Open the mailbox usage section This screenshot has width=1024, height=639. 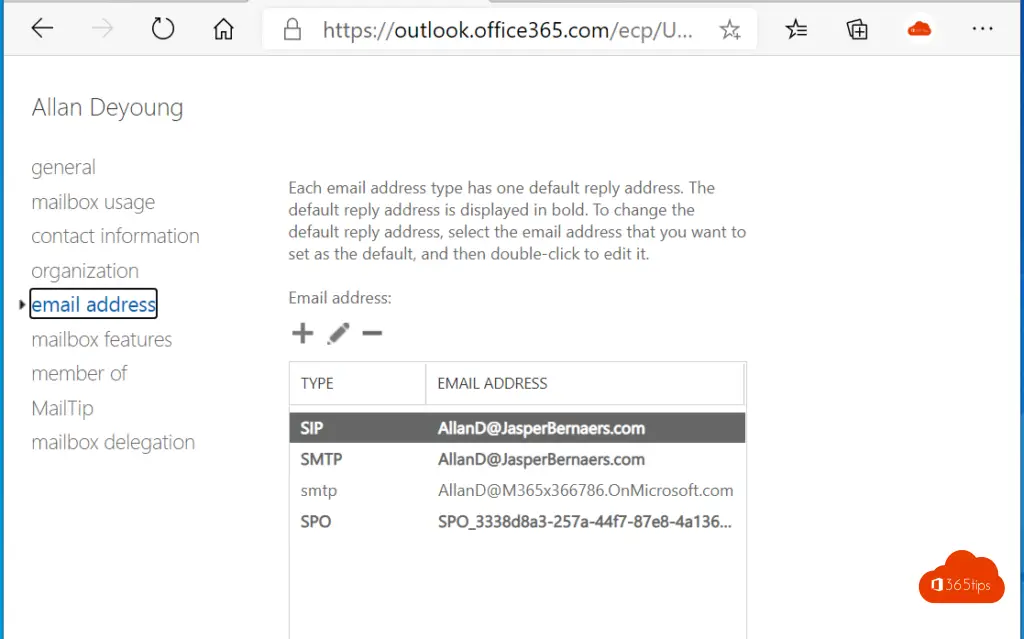click(93, 202)
